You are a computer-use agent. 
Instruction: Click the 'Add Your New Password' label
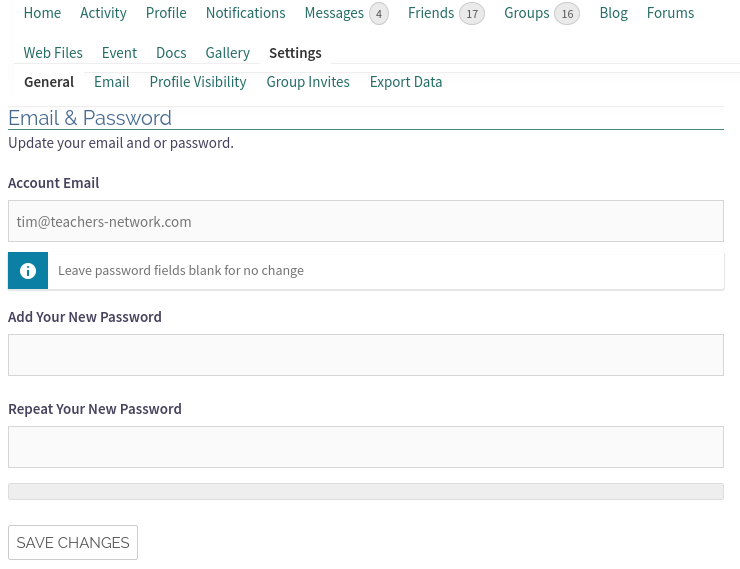84,317
